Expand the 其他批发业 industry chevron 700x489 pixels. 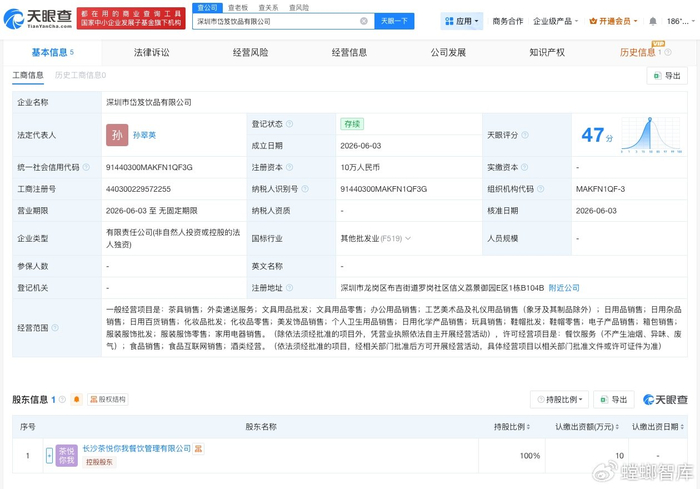408,238
